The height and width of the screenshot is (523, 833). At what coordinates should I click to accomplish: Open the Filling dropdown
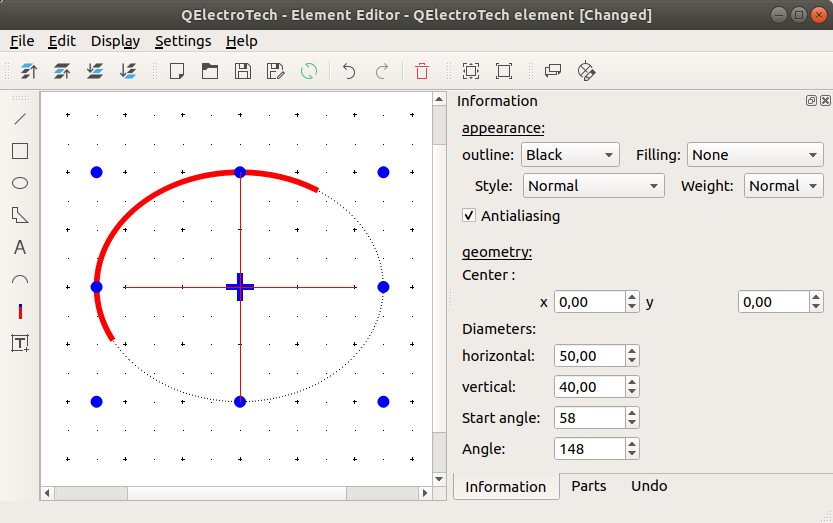point(755,155)
